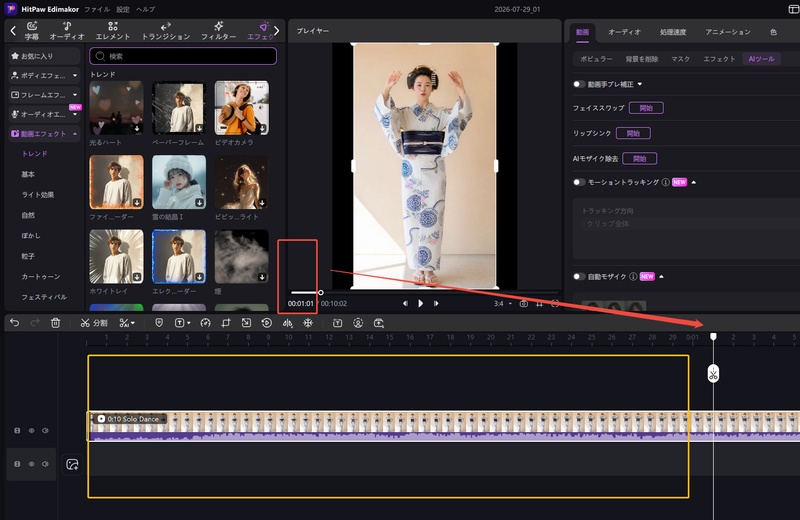800x520 pixels.
Task: Open the speed gauge tool
Action: [x=206, y=323]
